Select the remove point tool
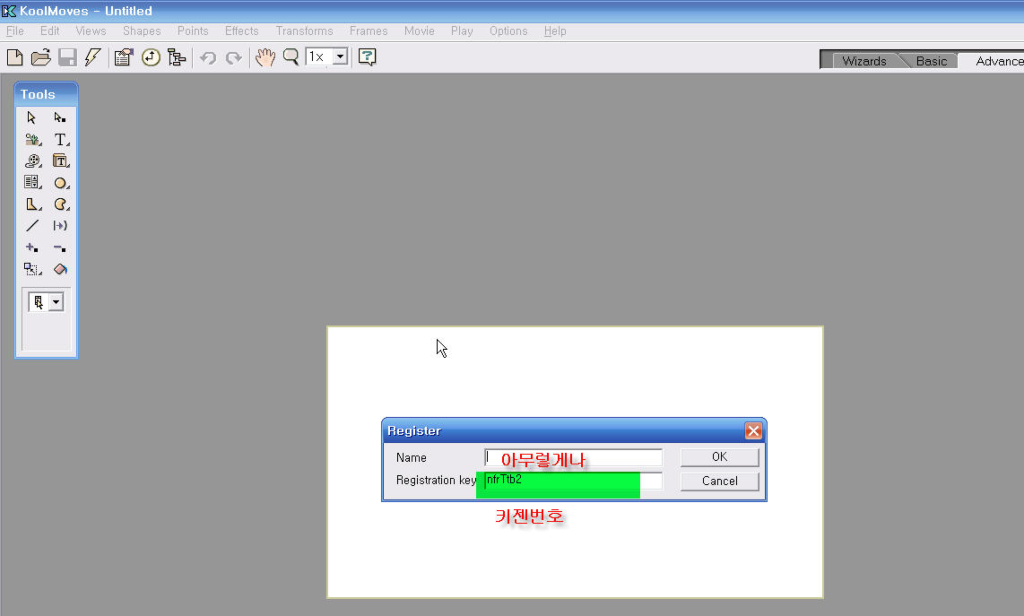The width and height of the screenshot is (1024, 616). click(60, 248)
